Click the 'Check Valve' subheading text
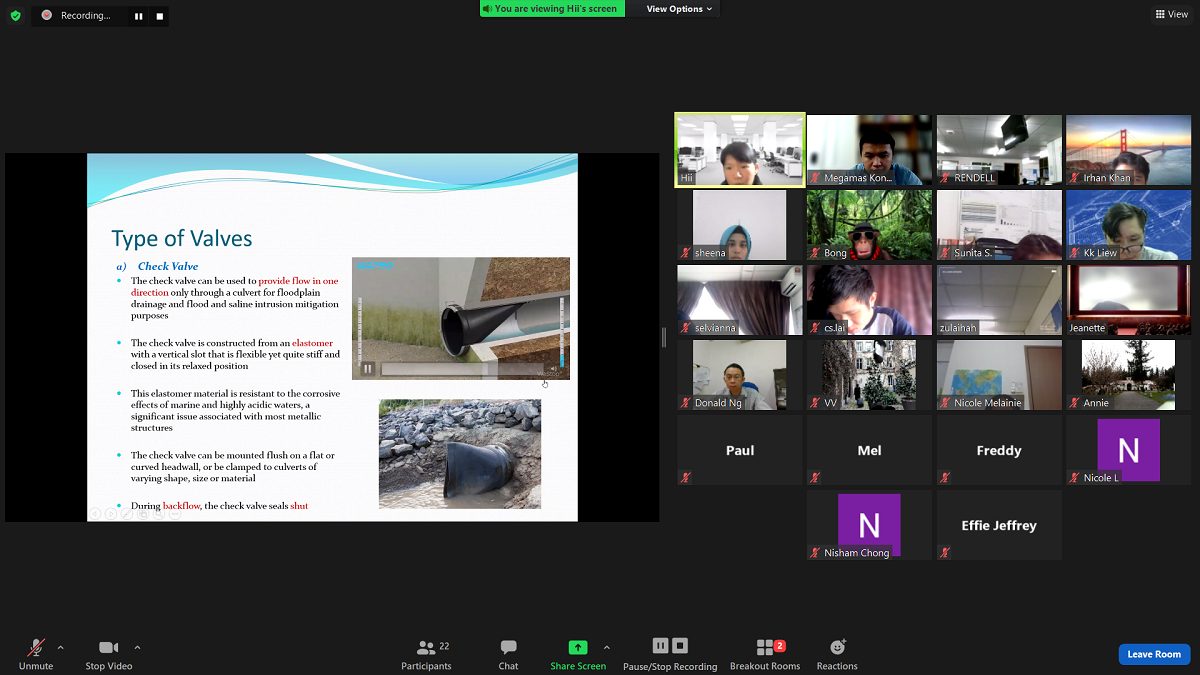Viewport: 1200px width, 675px height. [168, 267]
